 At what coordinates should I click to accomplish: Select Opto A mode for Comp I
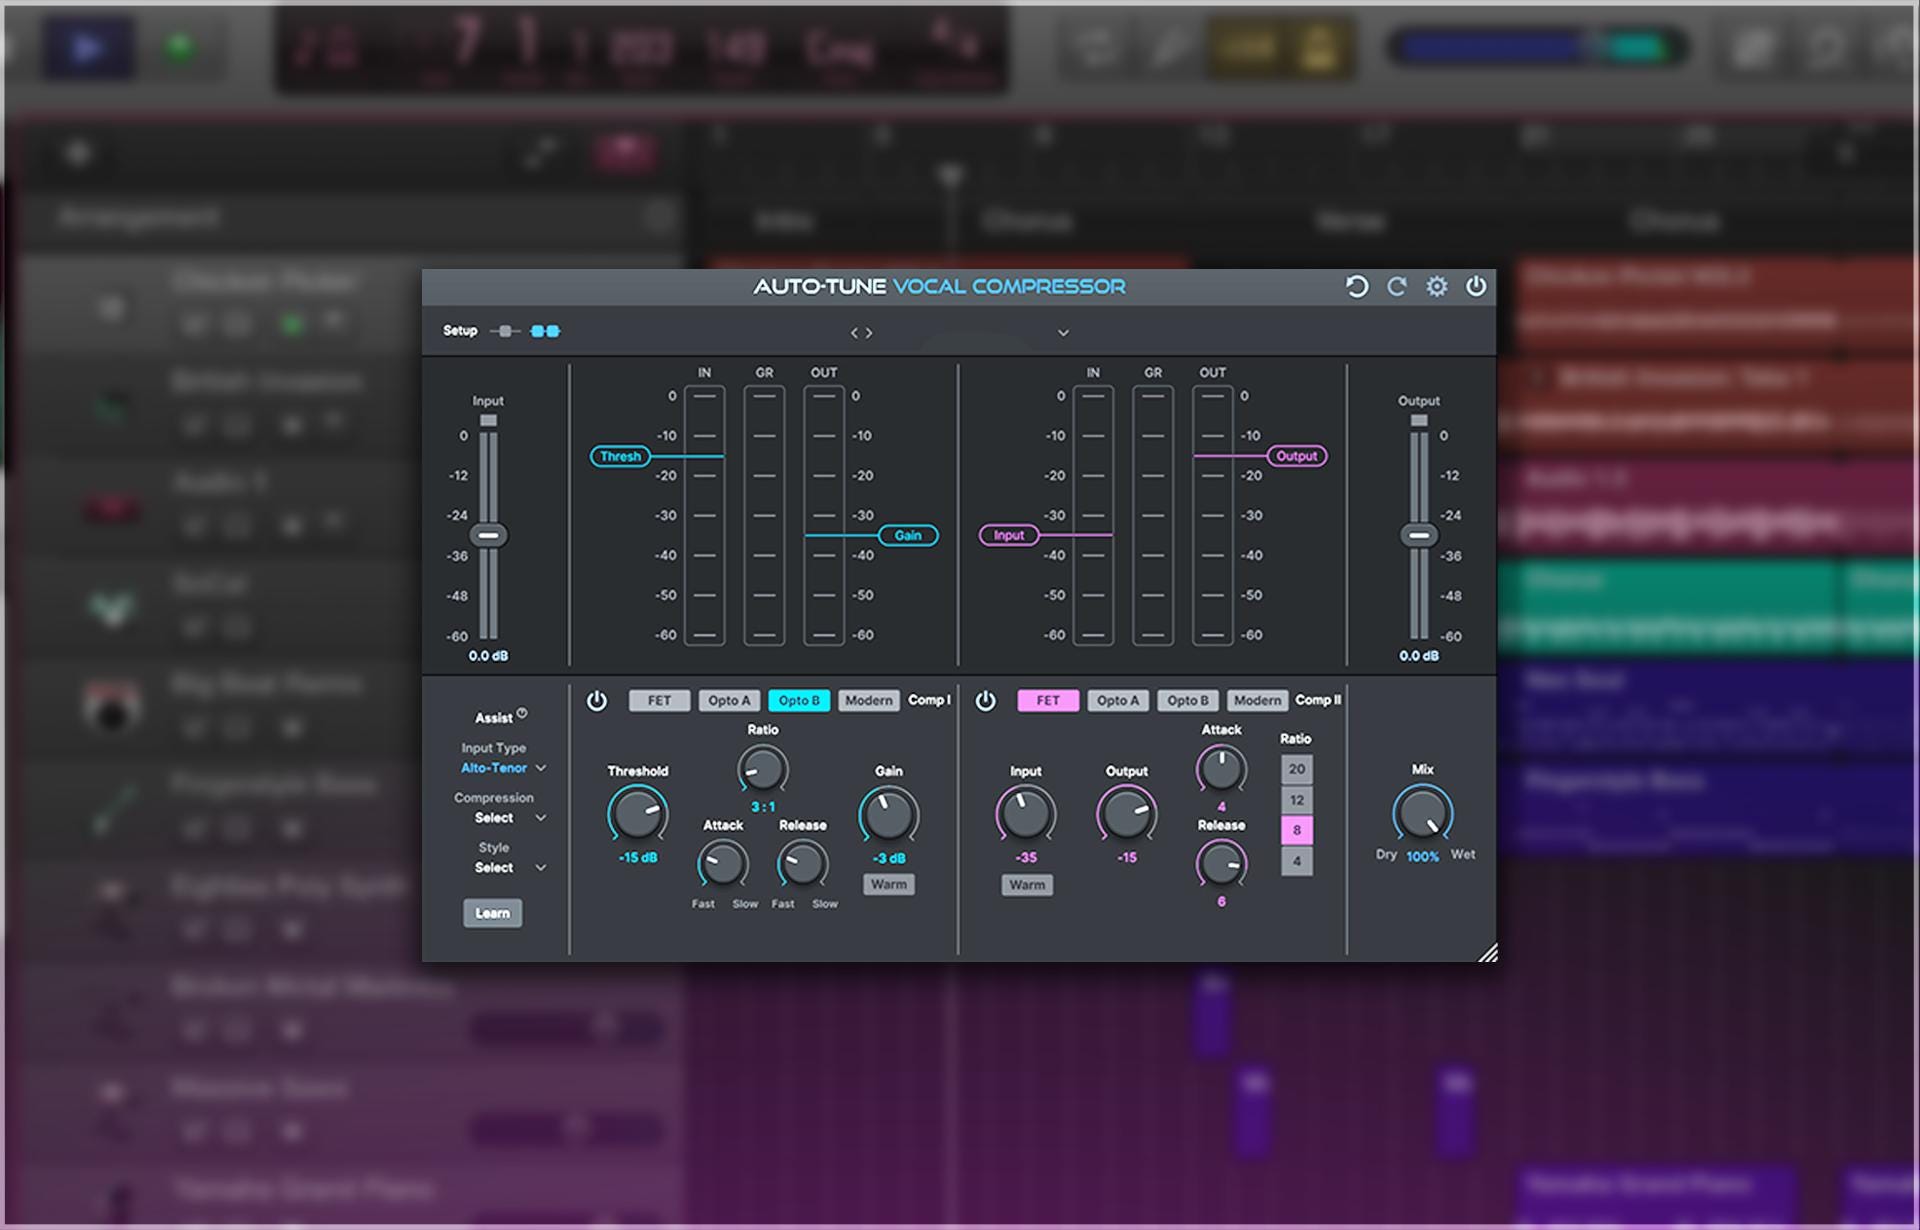(x=729, y=701)
